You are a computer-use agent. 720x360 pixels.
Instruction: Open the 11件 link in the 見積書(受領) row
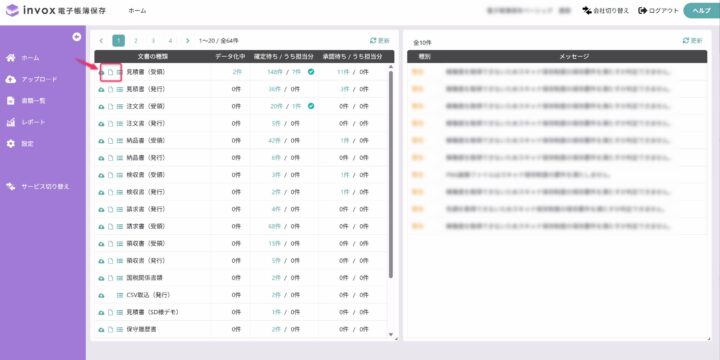tap(343, 72)
